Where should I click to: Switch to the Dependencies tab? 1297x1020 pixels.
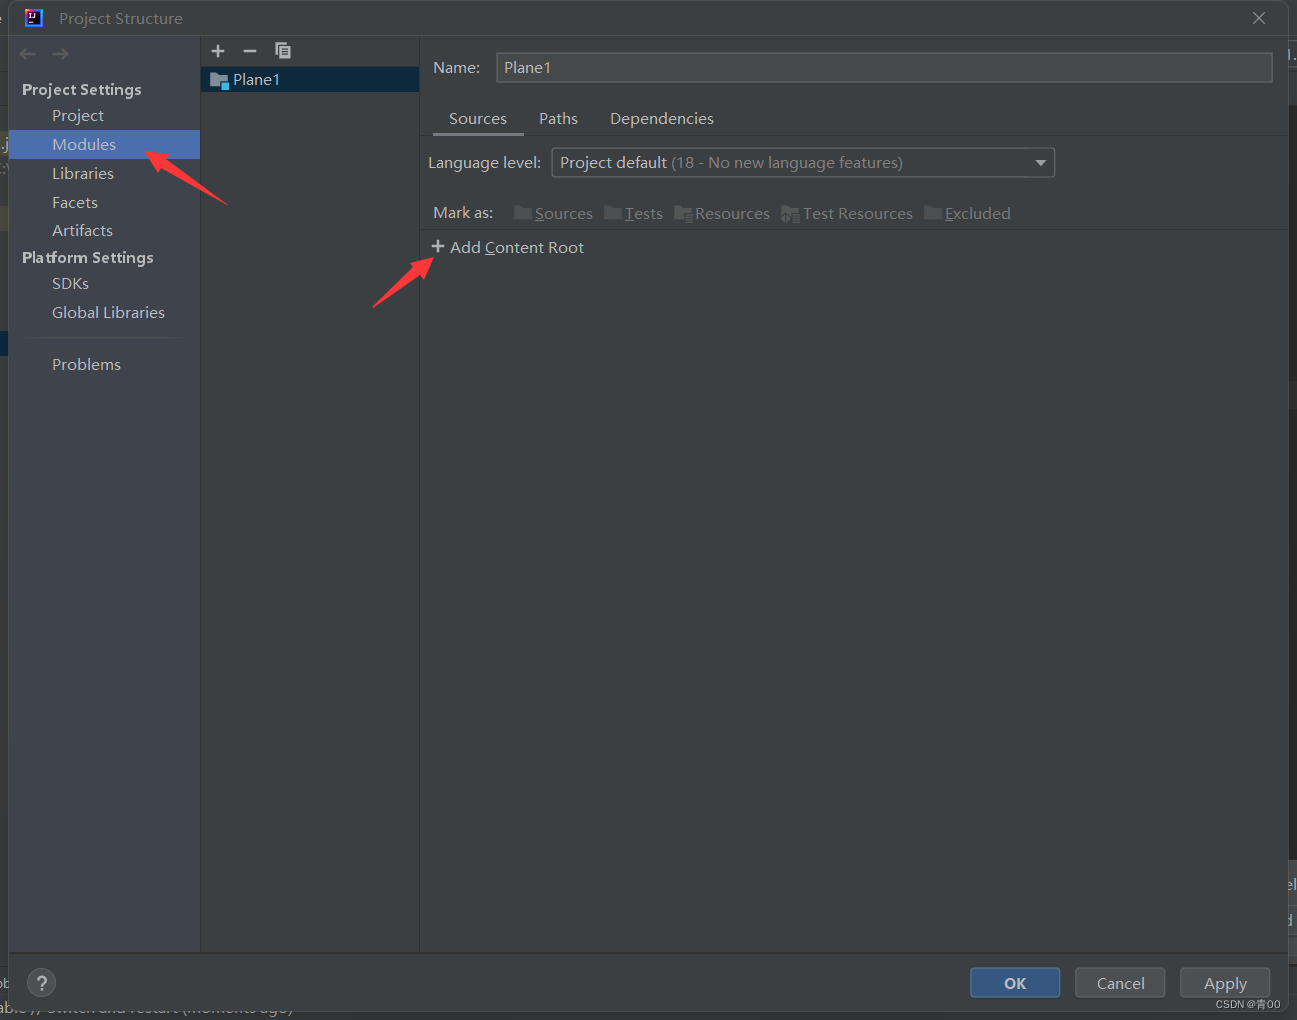click(x=662, y=119)
